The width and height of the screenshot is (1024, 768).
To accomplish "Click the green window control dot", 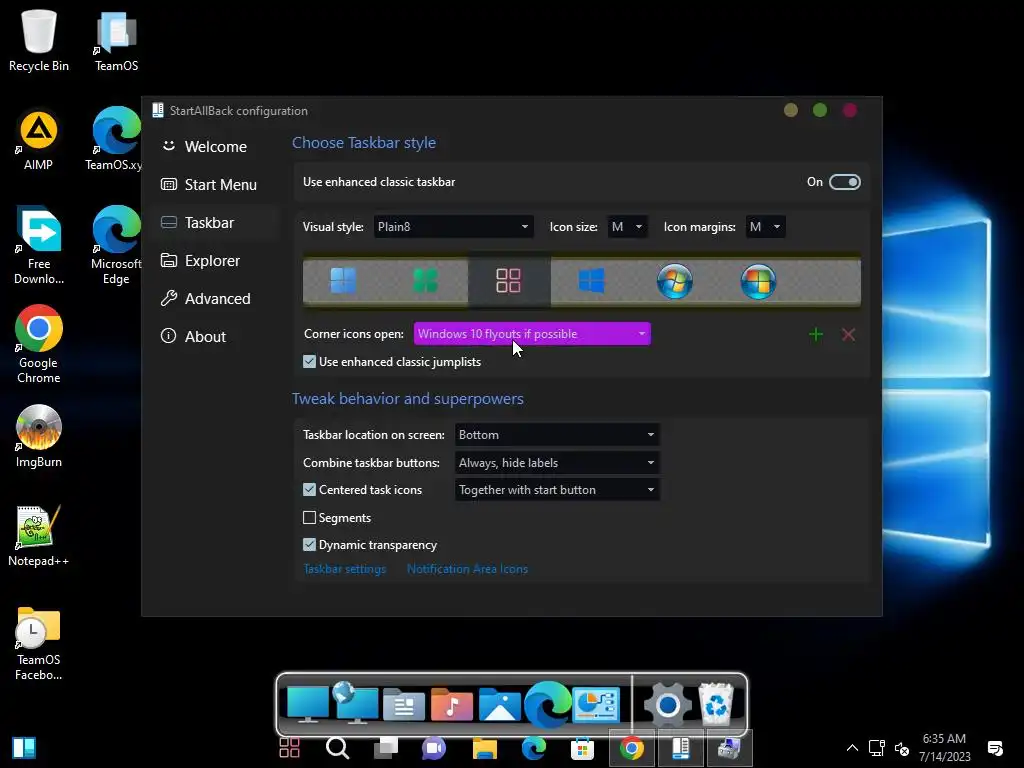I will [x=820, y=110].
